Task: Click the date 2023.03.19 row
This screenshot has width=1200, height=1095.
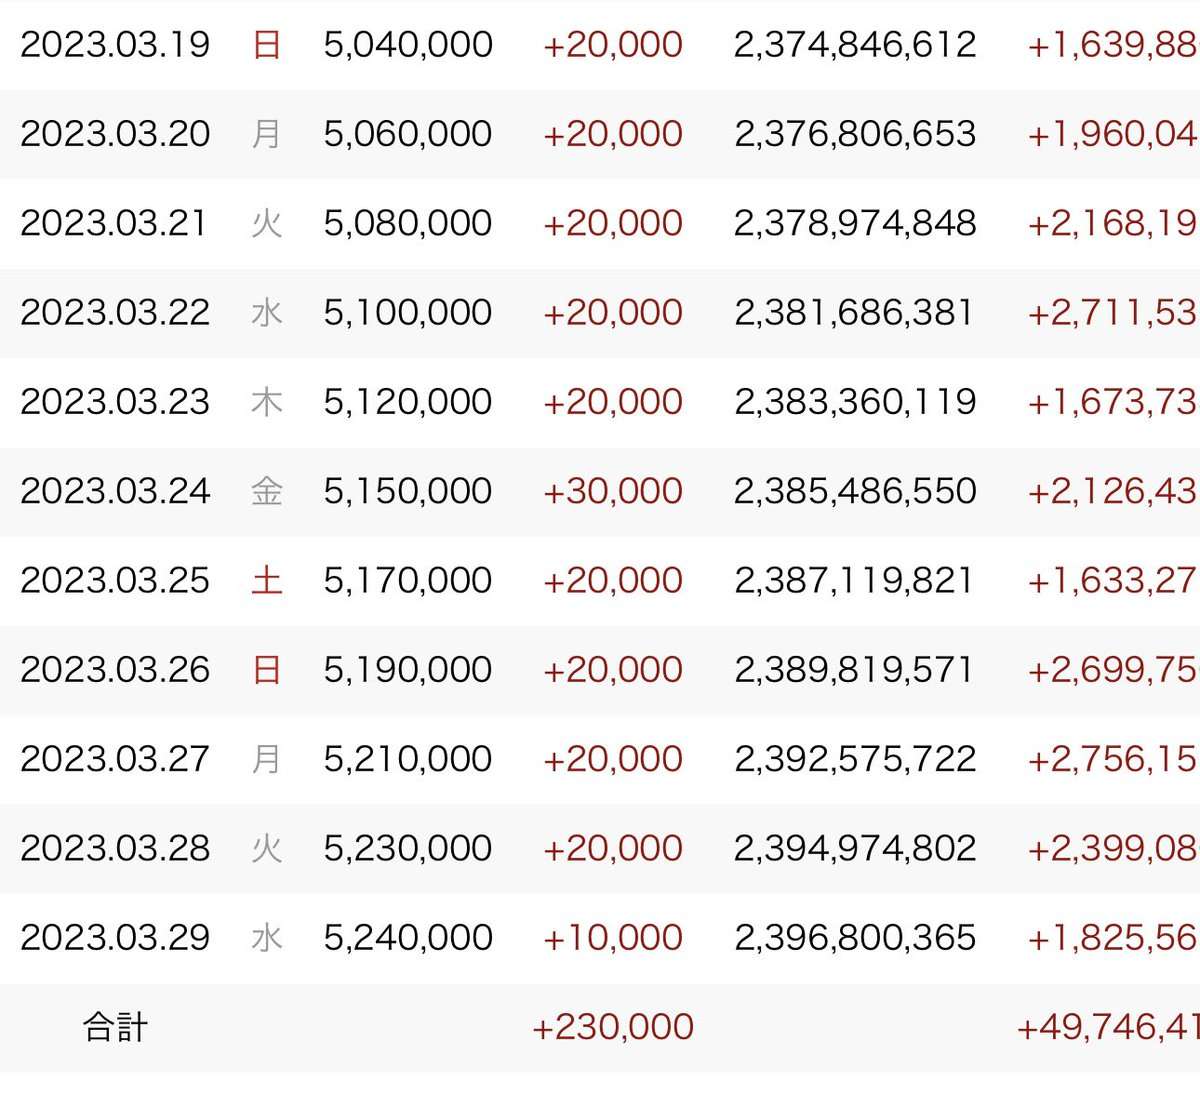Action: (115, 45)
